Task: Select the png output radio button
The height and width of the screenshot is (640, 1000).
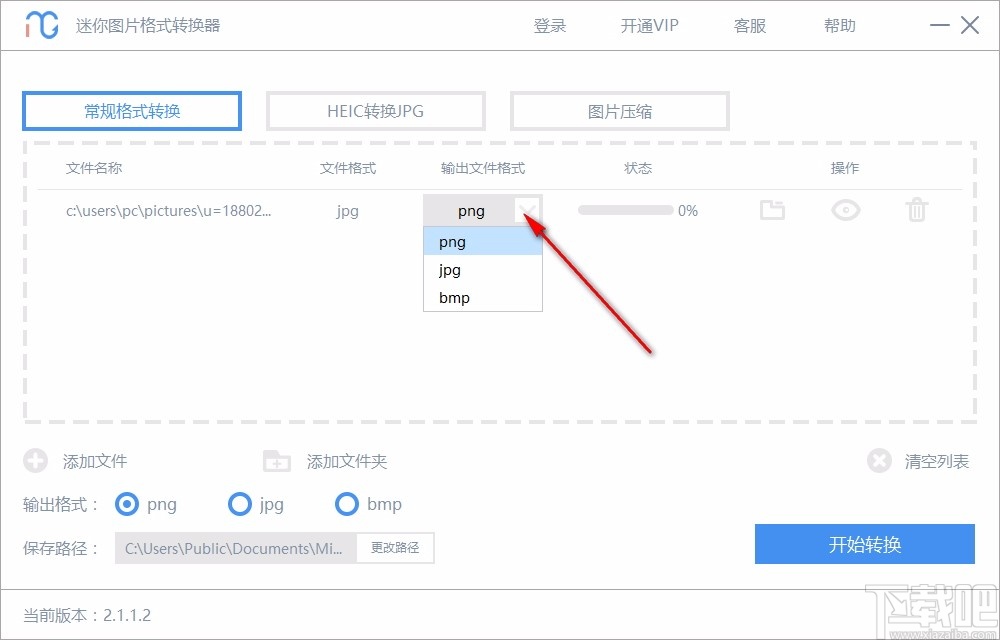Action: coord(127,505)
